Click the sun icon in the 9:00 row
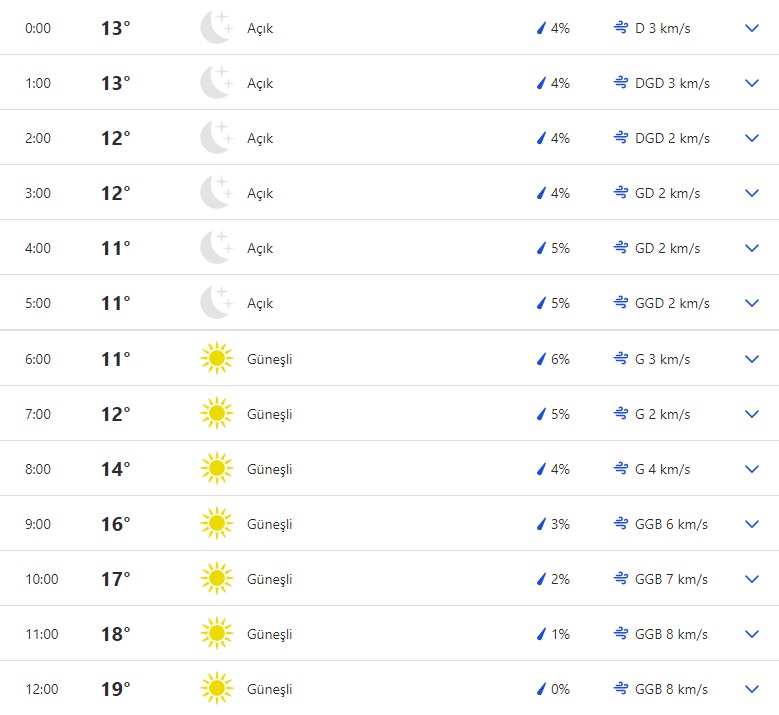The image size is (779, 715). tap(216, 524)
